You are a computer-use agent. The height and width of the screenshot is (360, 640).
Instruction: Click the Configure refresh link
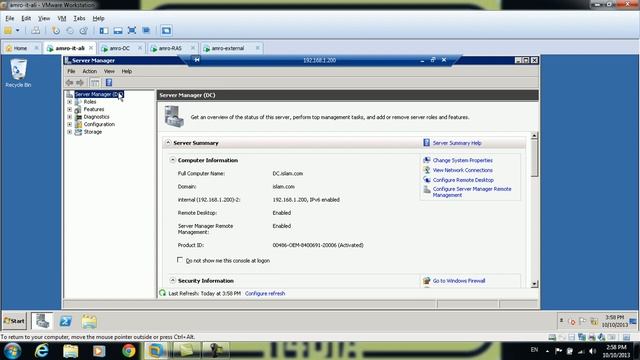click(x=265, y=293)
